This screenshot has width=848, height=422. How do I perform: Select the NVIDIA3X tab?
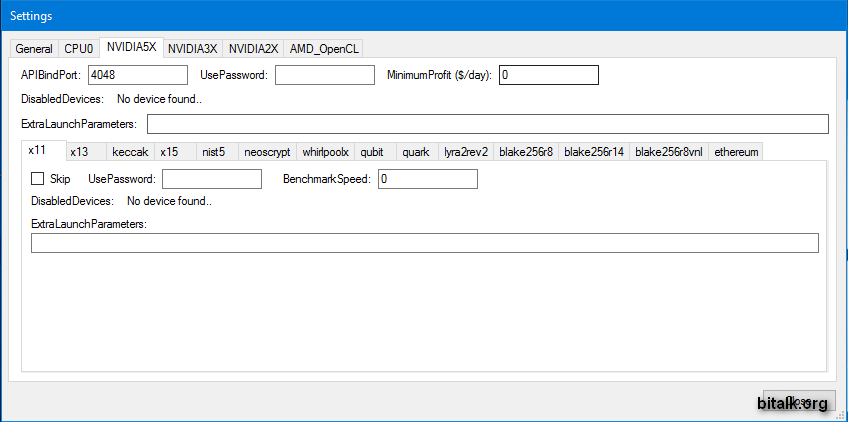pos(192,49)
